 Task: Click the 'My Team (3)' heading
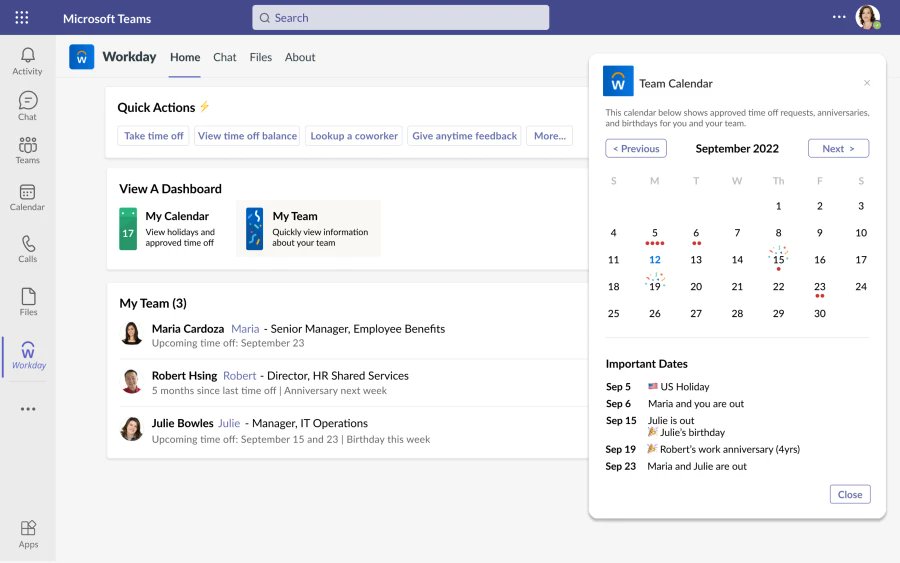(153, 304)
